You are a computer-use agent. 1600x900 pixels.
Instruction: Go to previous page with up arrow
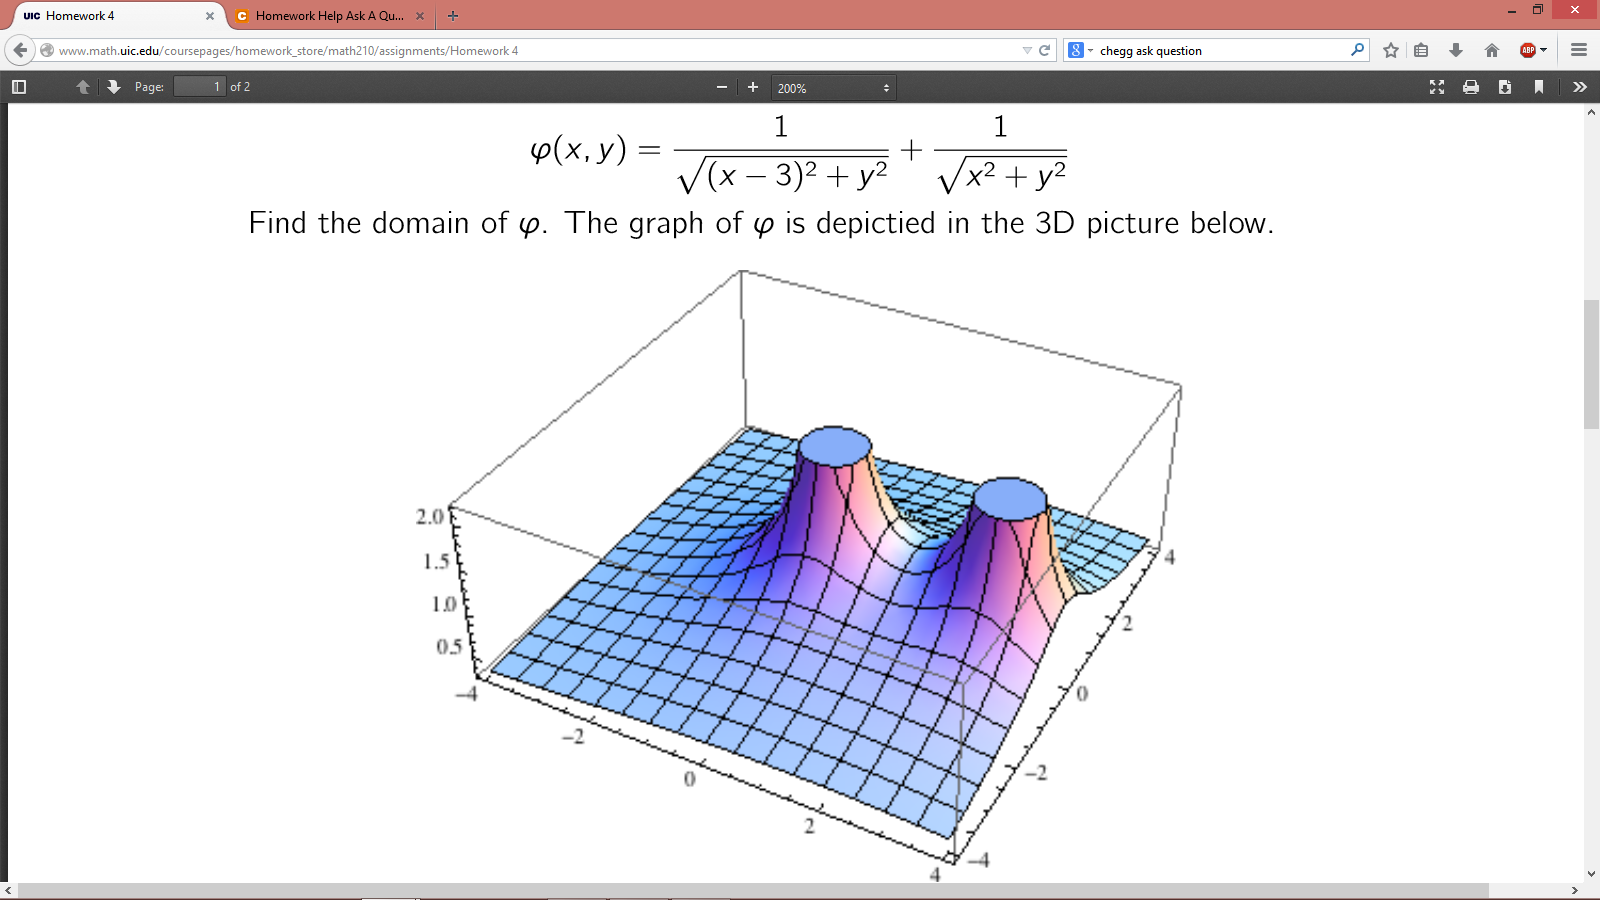(82, 87)
